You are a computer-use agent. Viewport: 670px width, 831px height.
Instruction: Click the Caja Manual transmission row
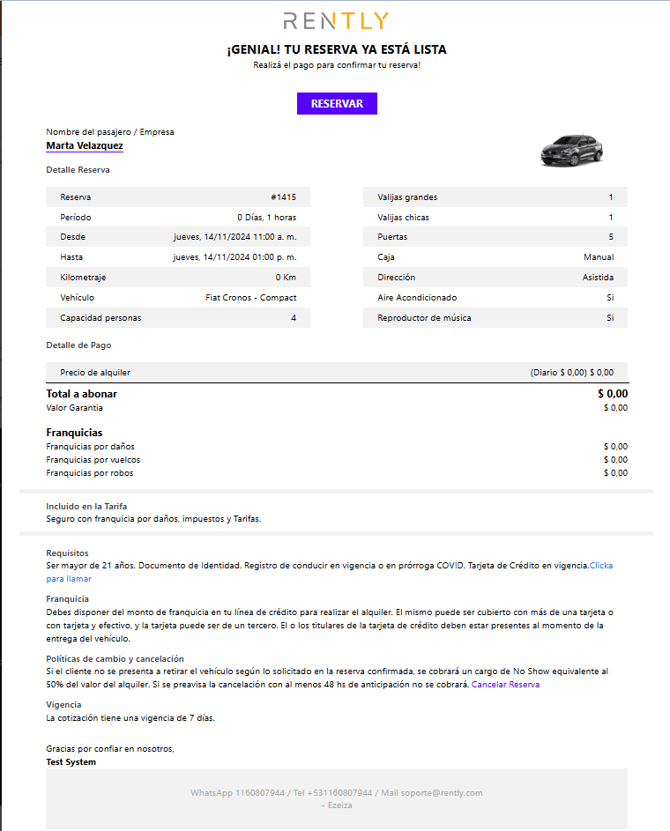click(x=495, y=257)
